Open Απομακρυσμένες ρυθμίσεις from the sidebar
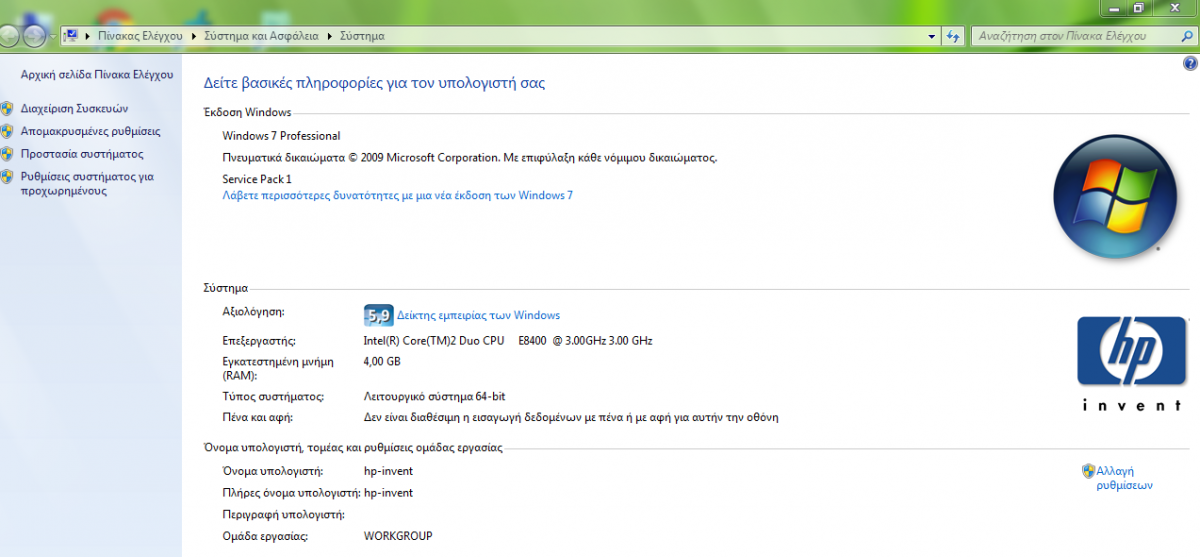 (x=90, y=131)
